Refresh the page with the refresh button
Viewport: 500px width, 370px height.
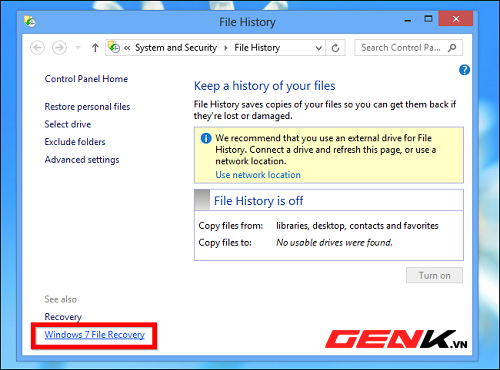(x=335, y=48)
